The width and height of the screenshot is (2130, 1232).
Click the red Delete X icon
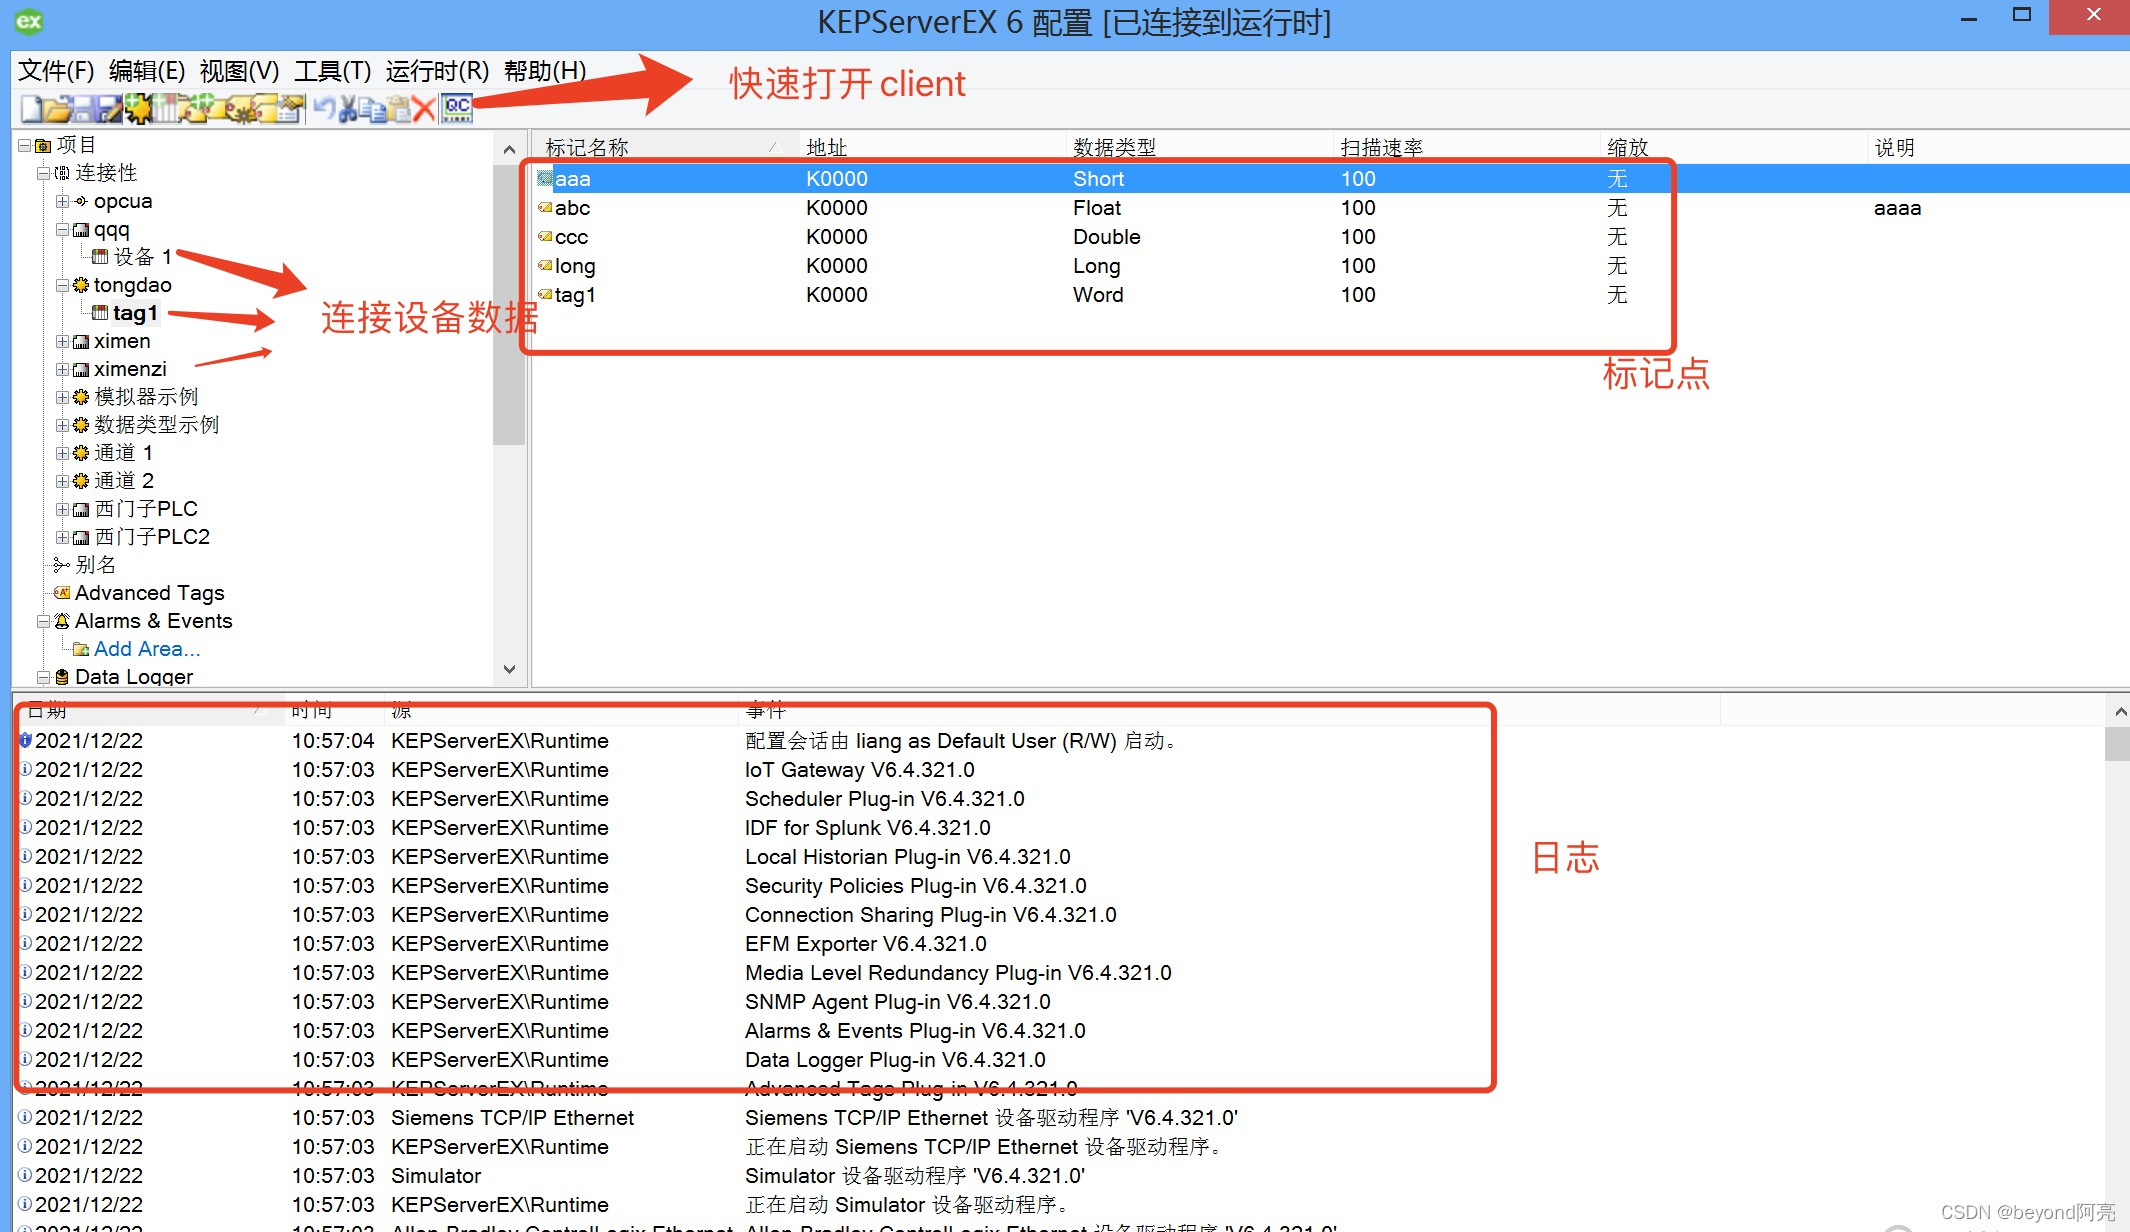click(x=424, y=108)
